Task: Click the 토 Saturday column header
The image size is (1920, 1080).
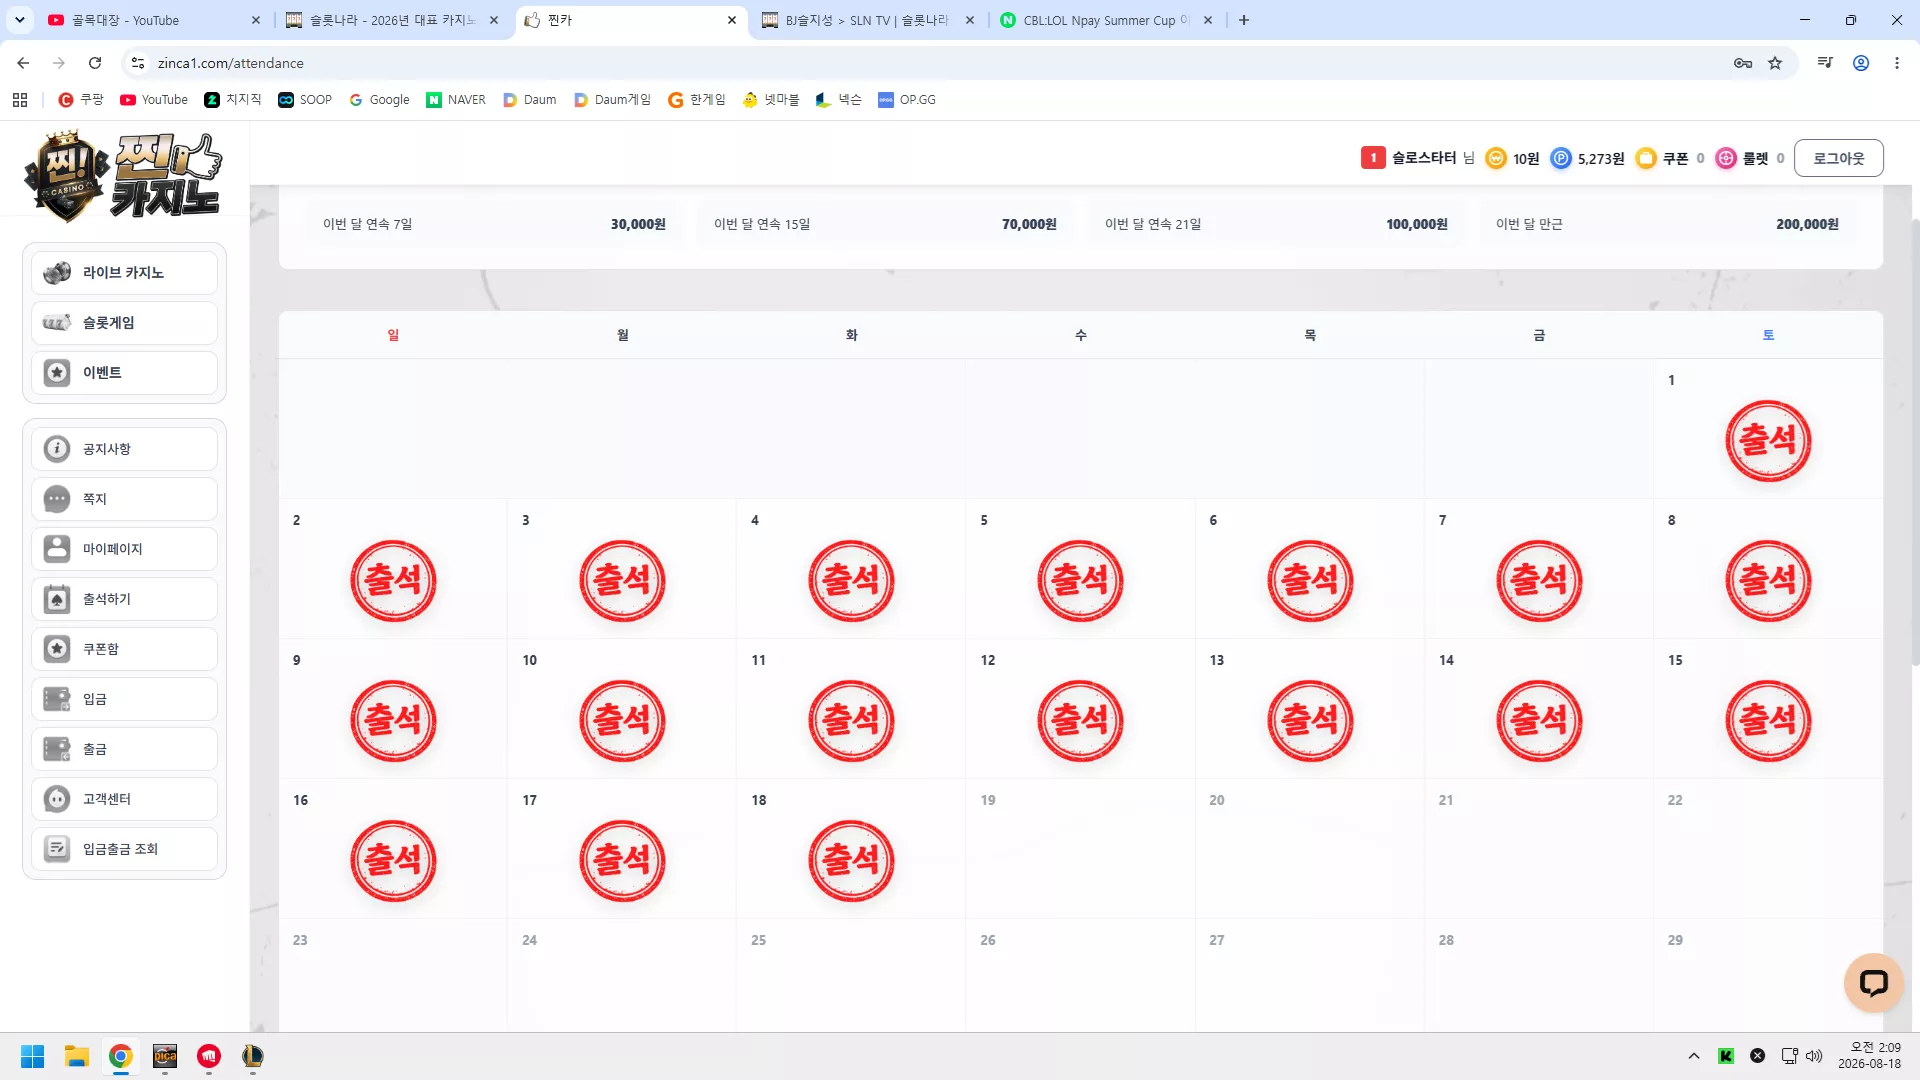Action: pos(1768,335)
